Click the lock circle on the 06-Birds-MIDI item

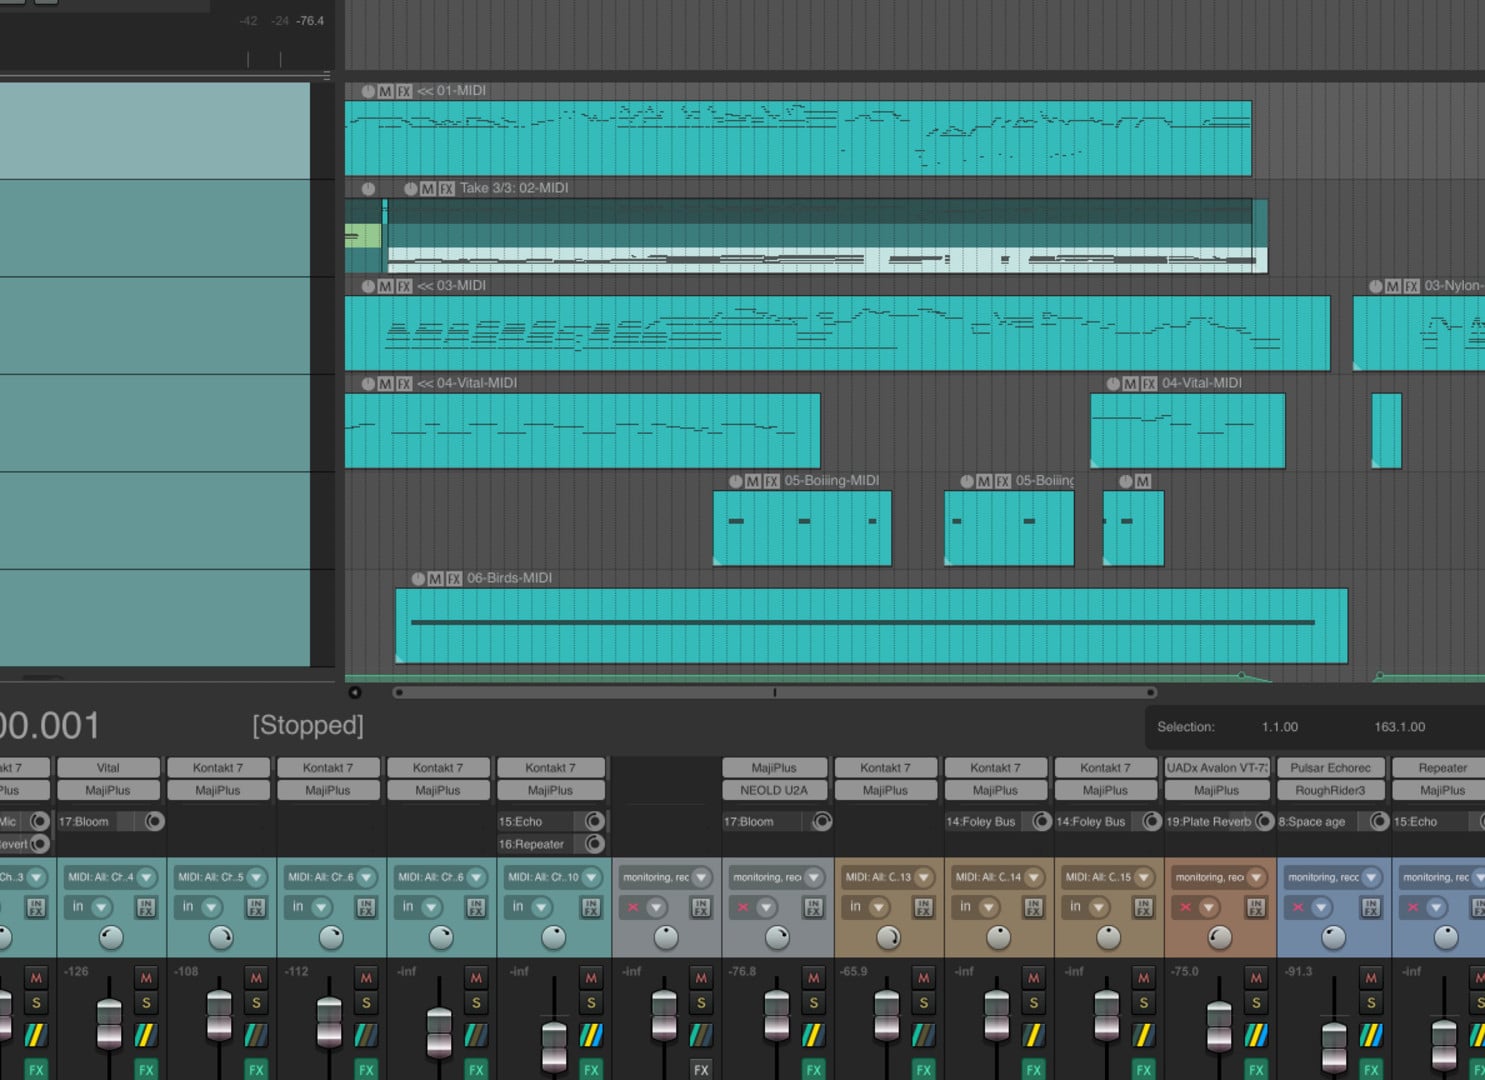418,578
